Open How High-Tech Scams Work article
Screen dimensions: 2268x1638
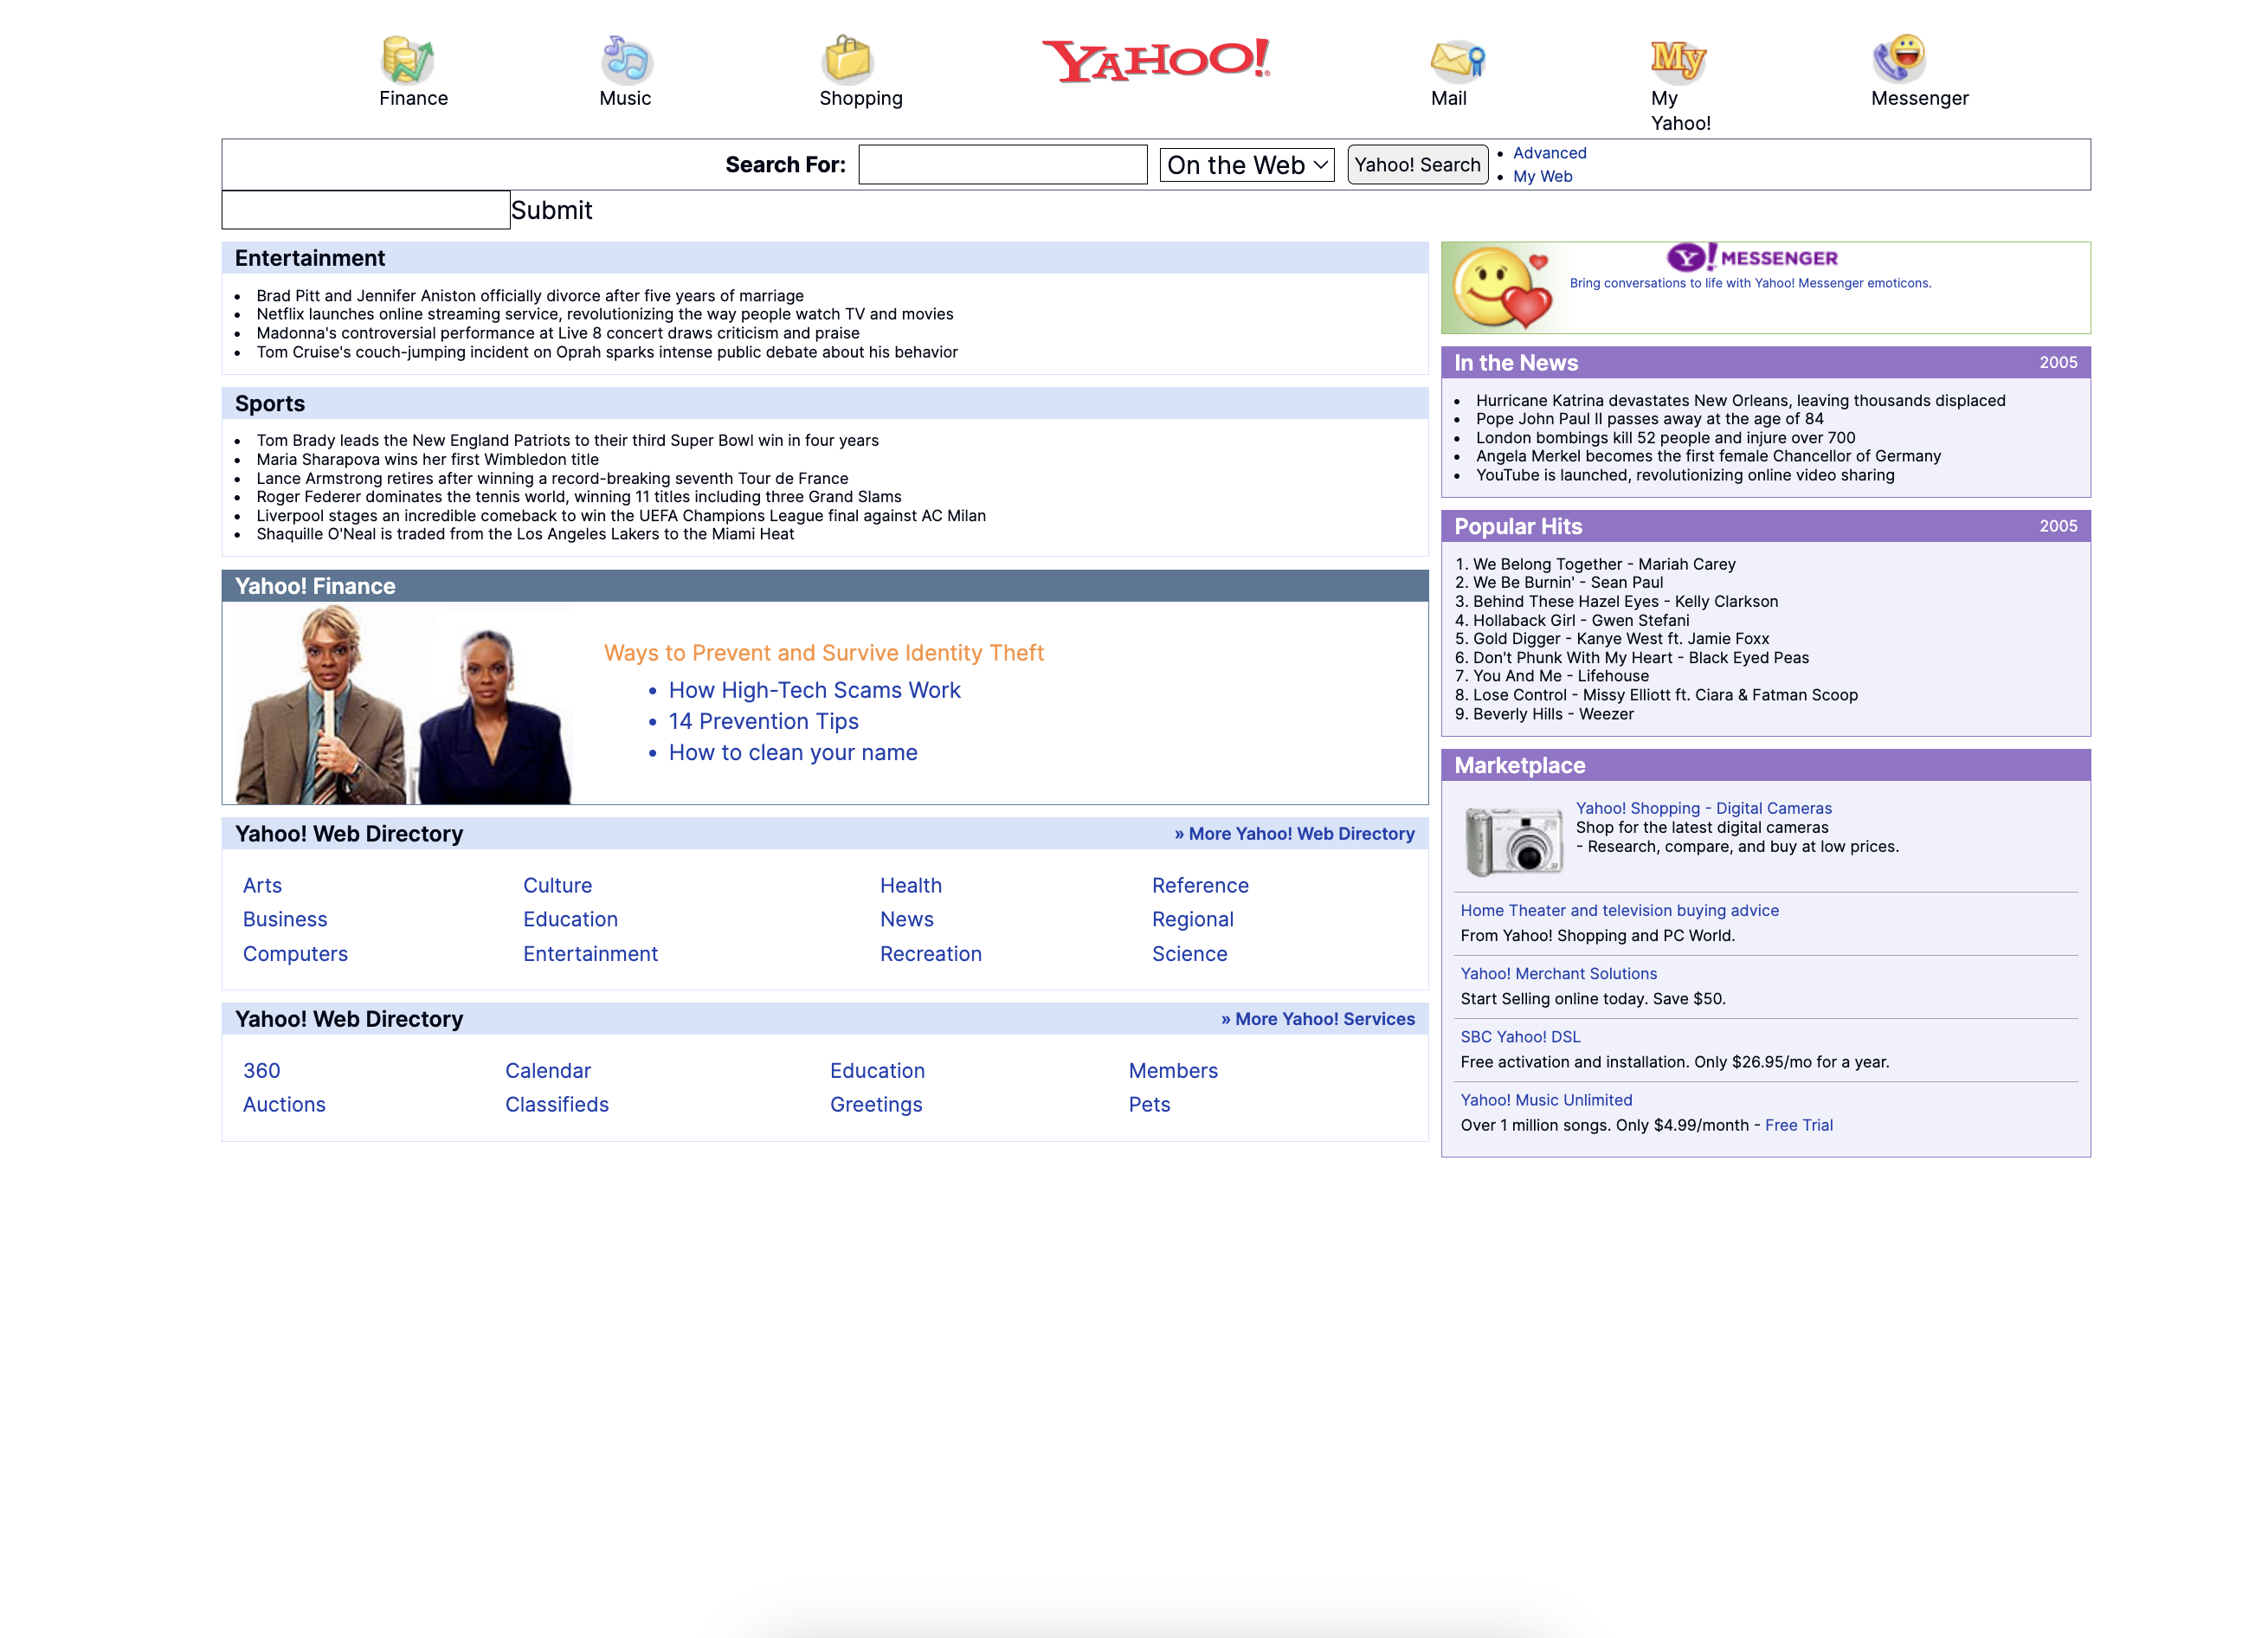(x=814, y=690)
